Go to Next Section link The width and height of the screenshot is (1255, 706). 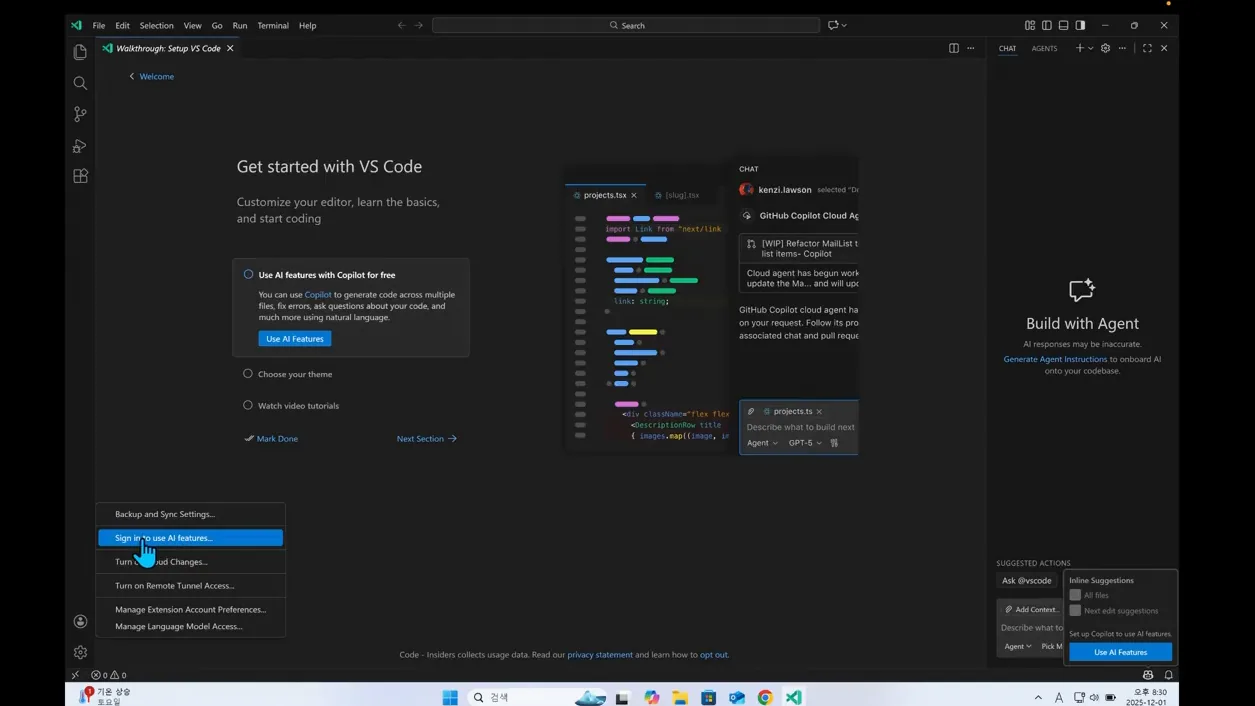[427, 438]
